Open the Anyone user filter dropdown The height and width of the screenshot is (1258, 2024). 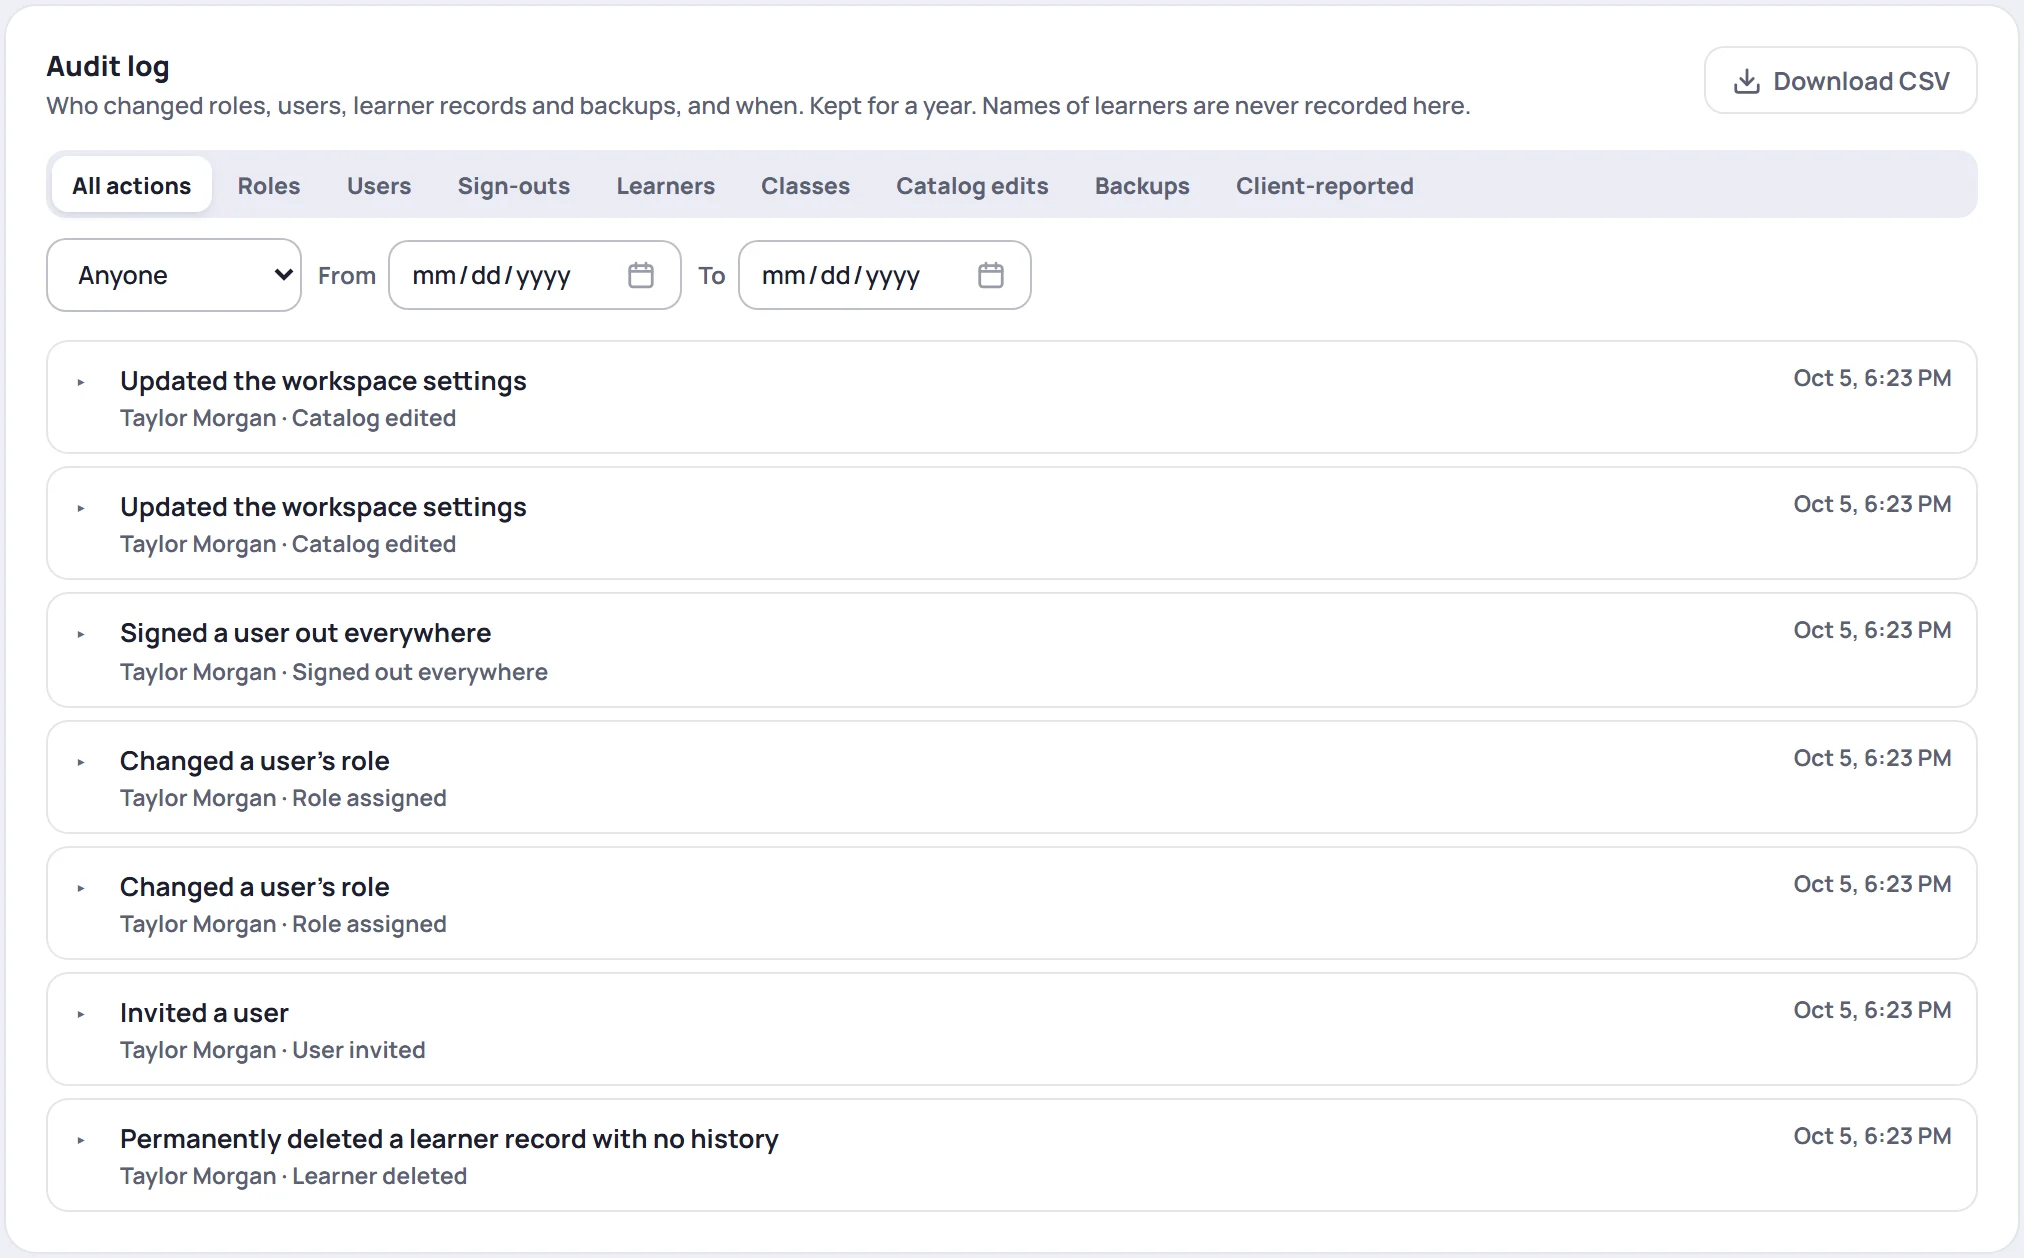(174, 275)
